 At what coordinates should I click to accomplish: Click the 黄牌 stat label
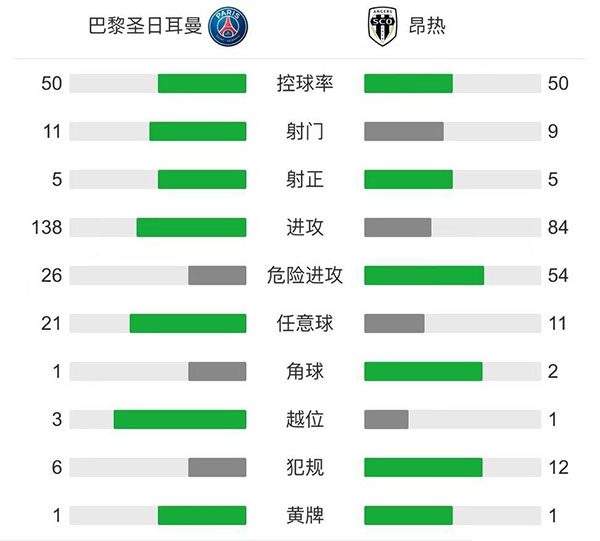pyautogui.click(x=305, y=515)
